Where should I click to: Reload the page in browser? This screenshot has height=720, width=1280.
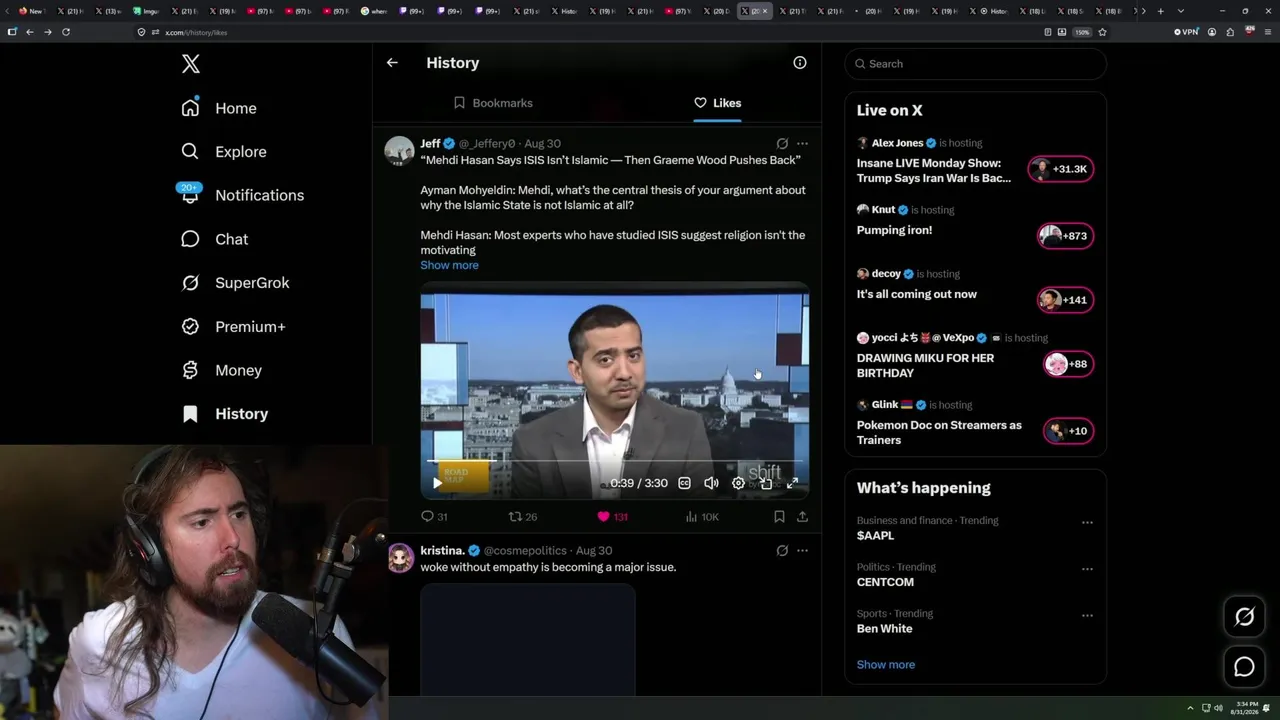tap(66, 32)
